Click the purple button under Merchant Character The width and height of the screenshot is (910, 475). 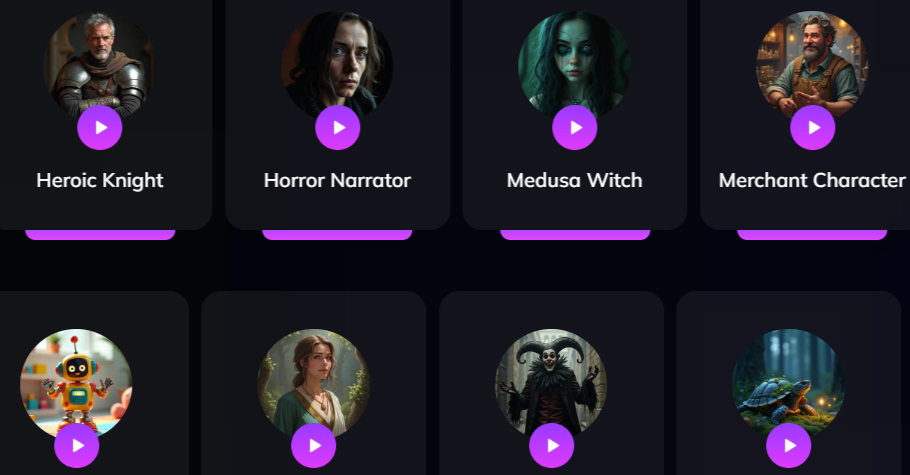(812, 235)
